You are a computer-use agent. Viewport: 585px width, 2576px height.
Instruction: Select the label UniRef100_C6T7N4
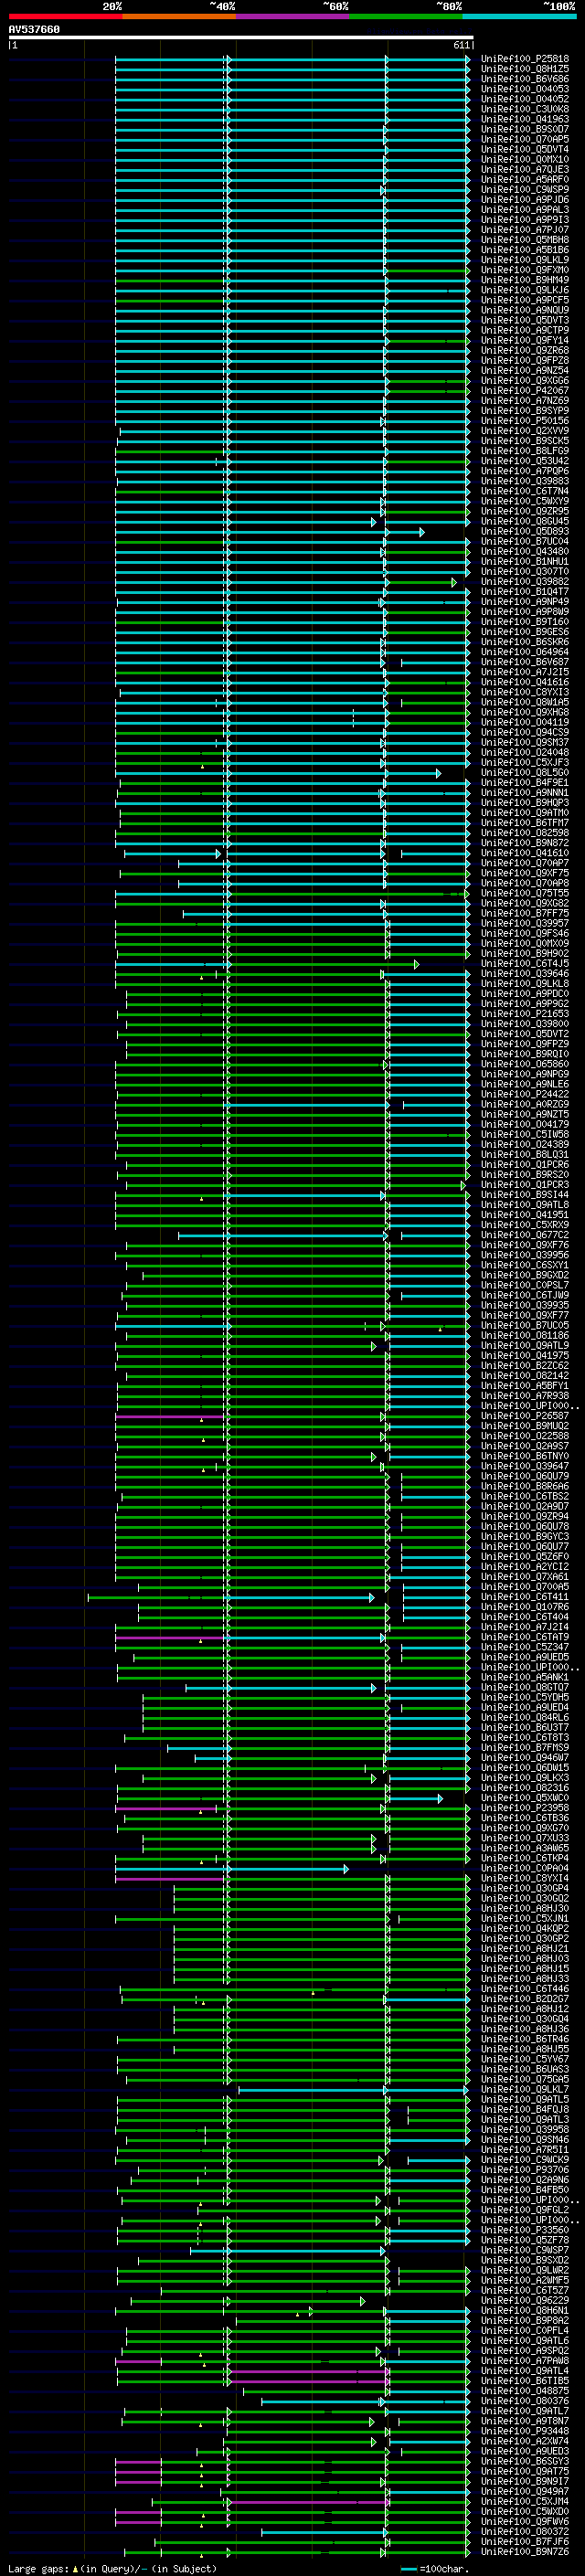pyautogui.click(x=525, y=491)
